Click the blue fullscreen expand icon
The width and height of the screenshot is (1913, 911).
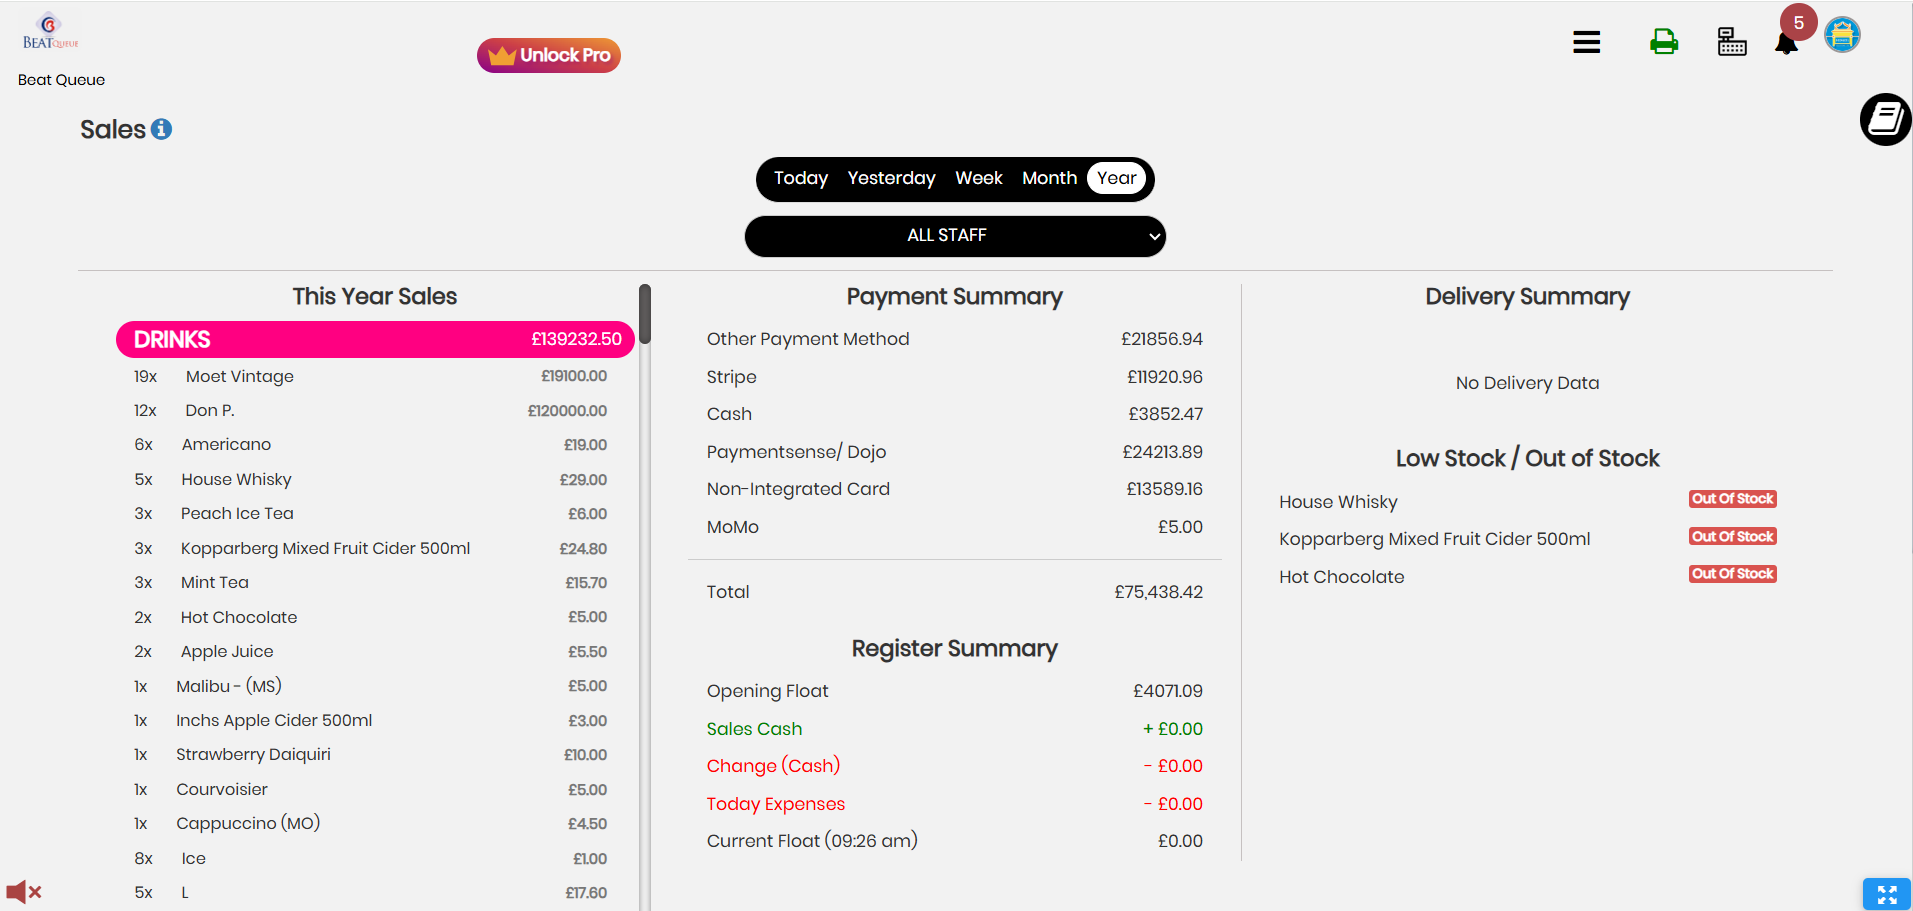click(x=1886, y=894)
